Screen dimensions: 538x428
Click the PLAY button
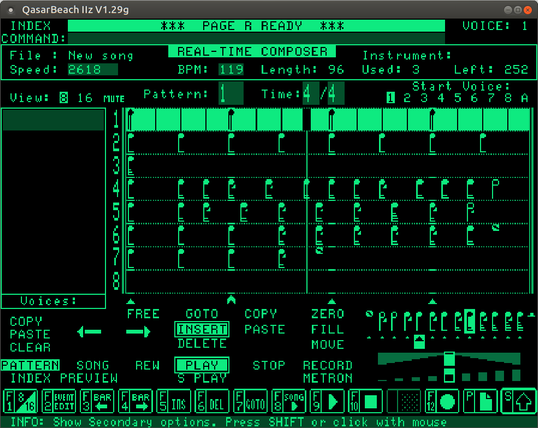click(202, 365)
